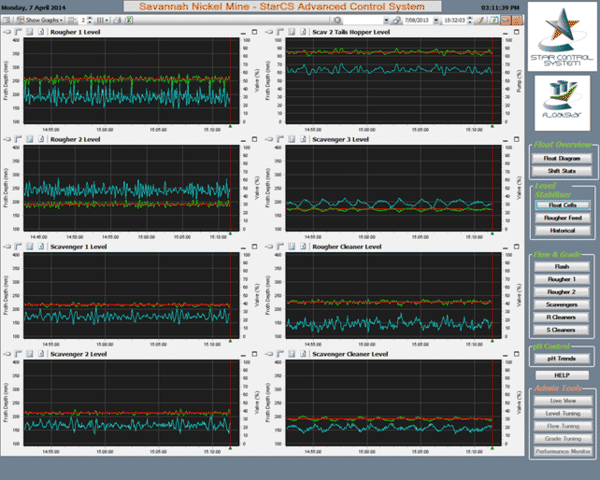Viewport: 600px width, 480px height.
Task: Increment the time value 15:32:03
Action: [470, 18]
